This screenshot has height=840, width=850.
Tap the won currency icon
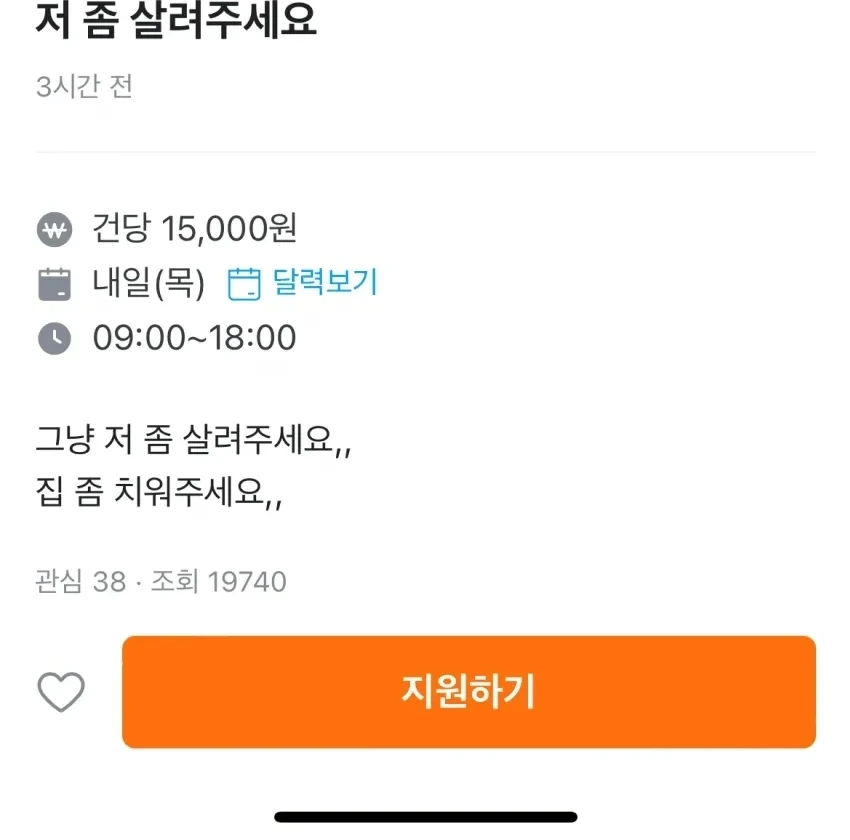pos(55,230)
